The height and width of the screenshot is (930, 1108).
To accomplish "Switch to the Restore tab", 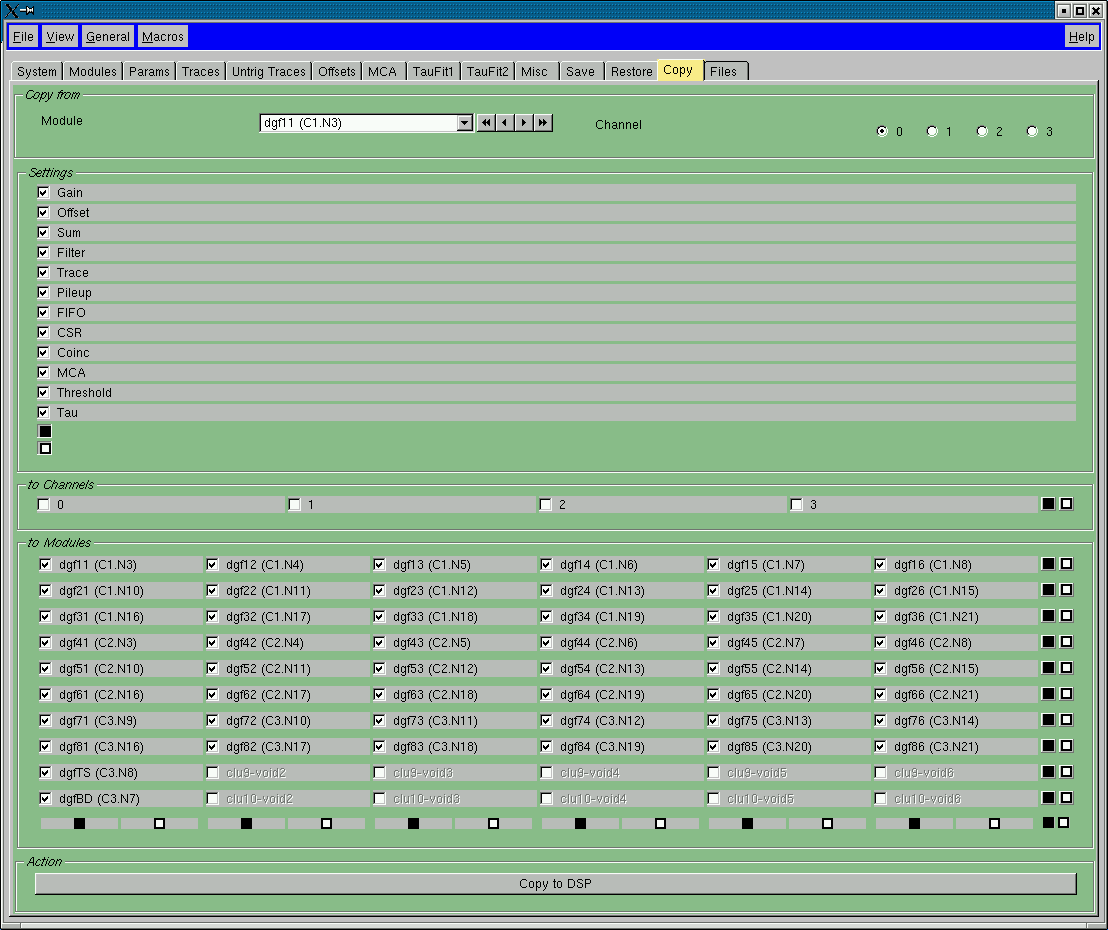I will tap(632, 71).
